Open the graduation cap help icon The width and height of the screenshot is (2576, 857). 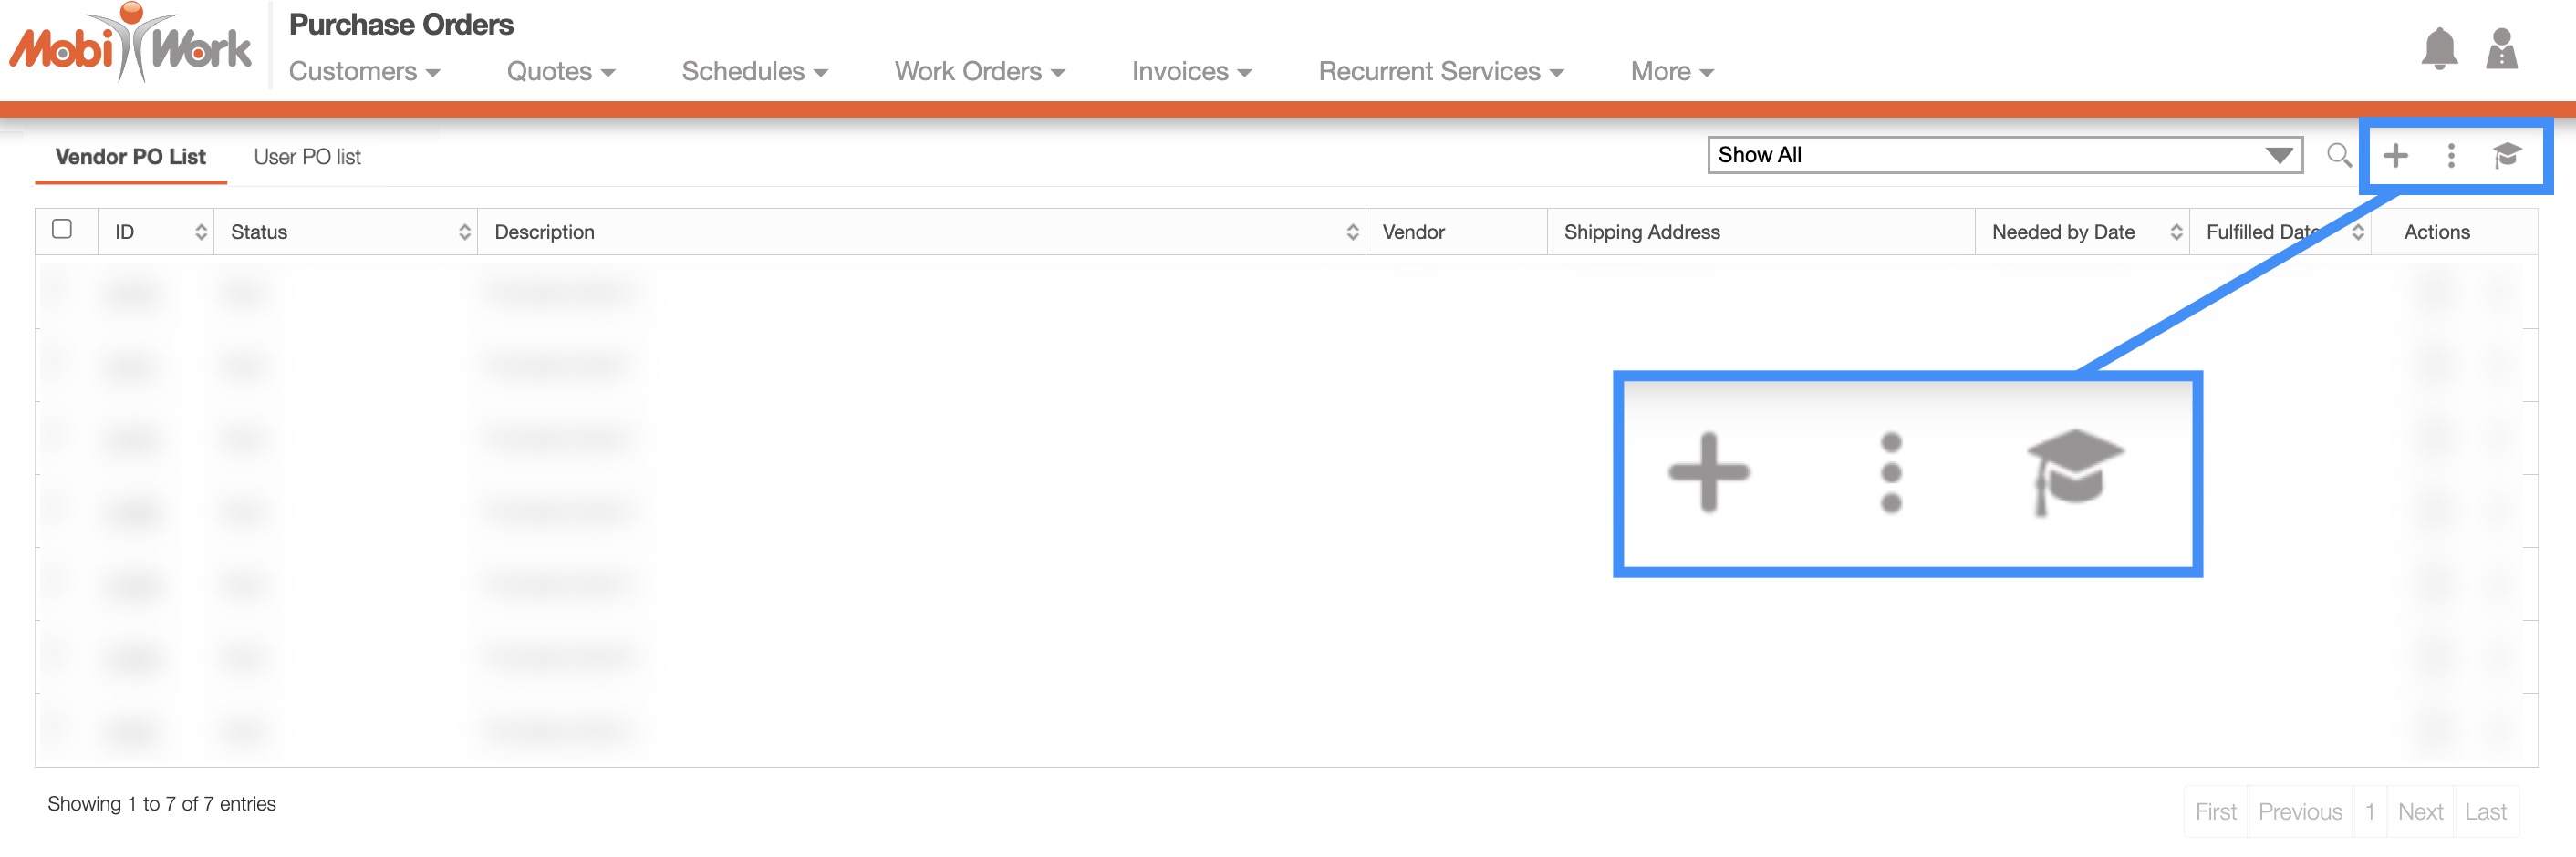coord(2506,155)
